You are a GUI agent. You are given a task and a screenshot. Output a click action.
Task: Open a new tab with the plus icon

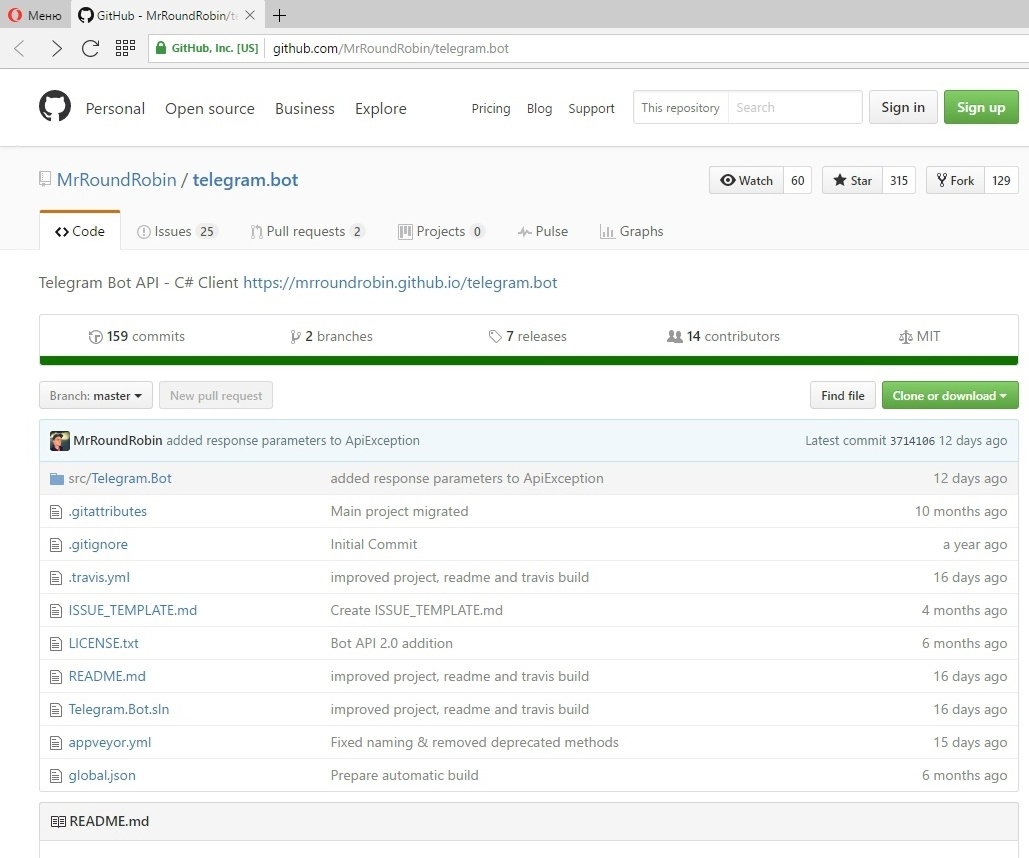coord(280,15)
